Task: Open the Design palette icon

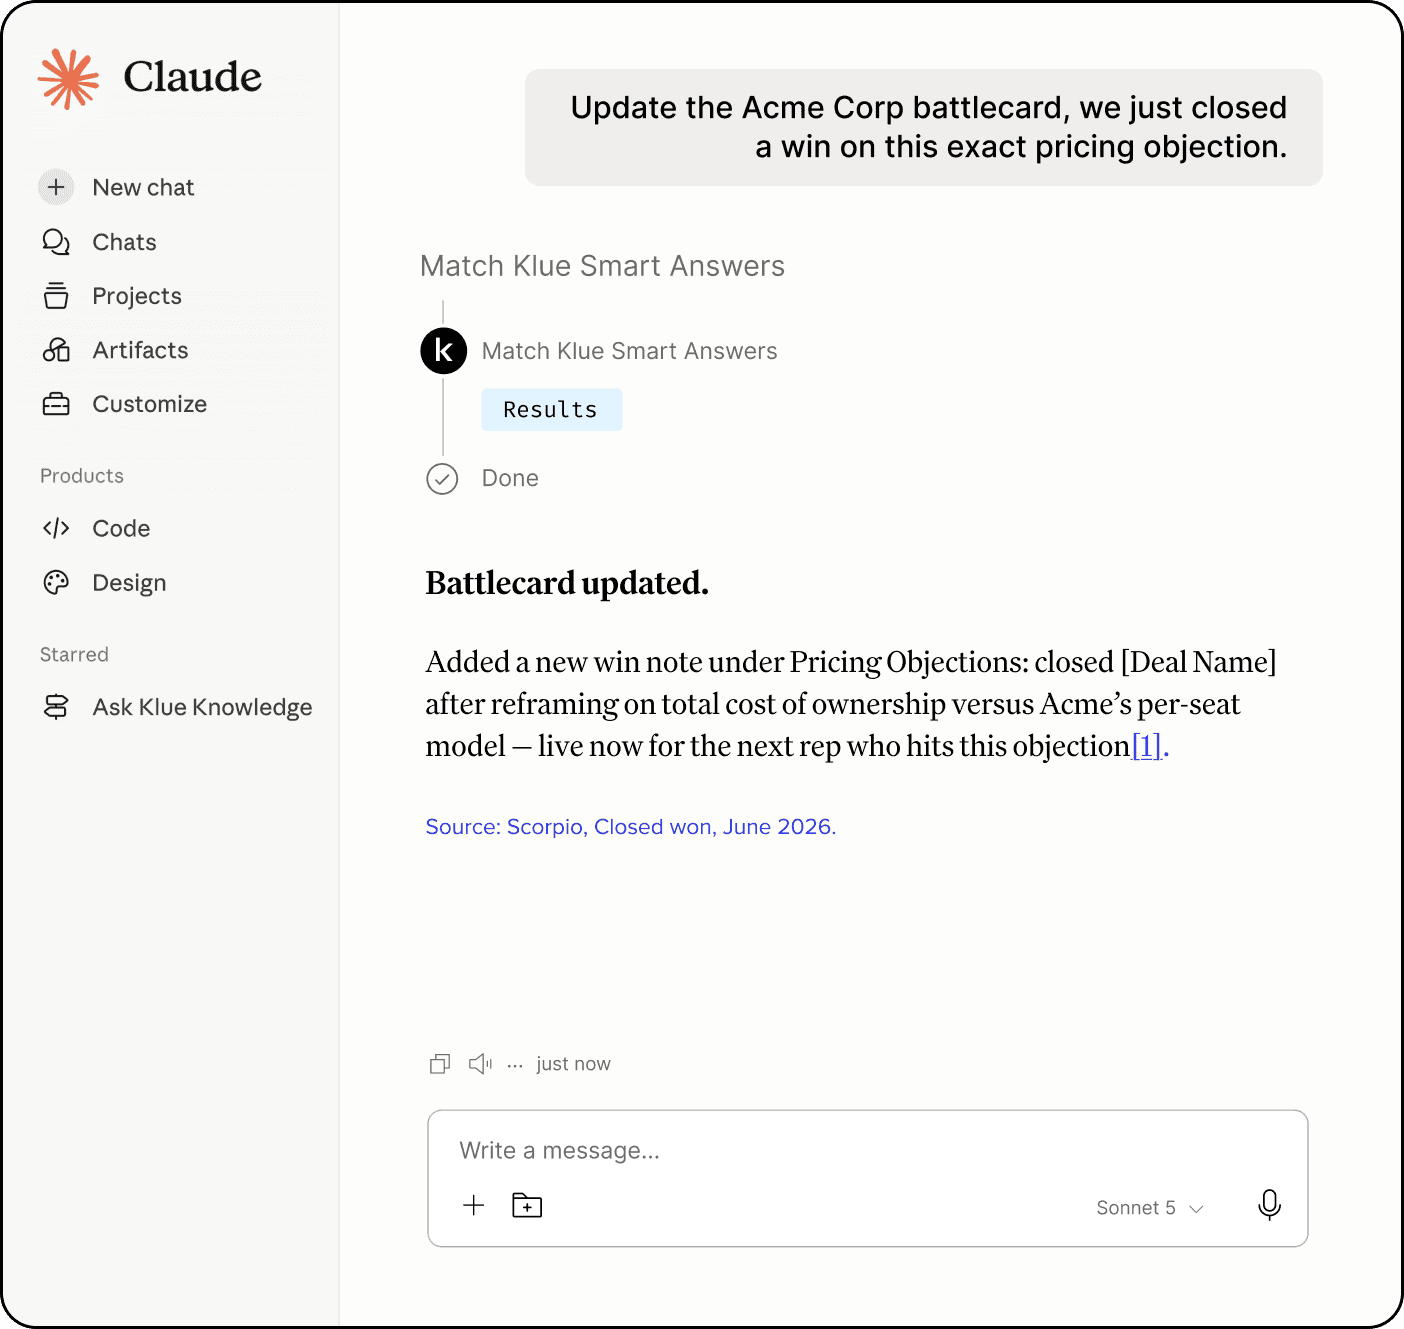Action: pyautogui.click(x=56, y=582)
